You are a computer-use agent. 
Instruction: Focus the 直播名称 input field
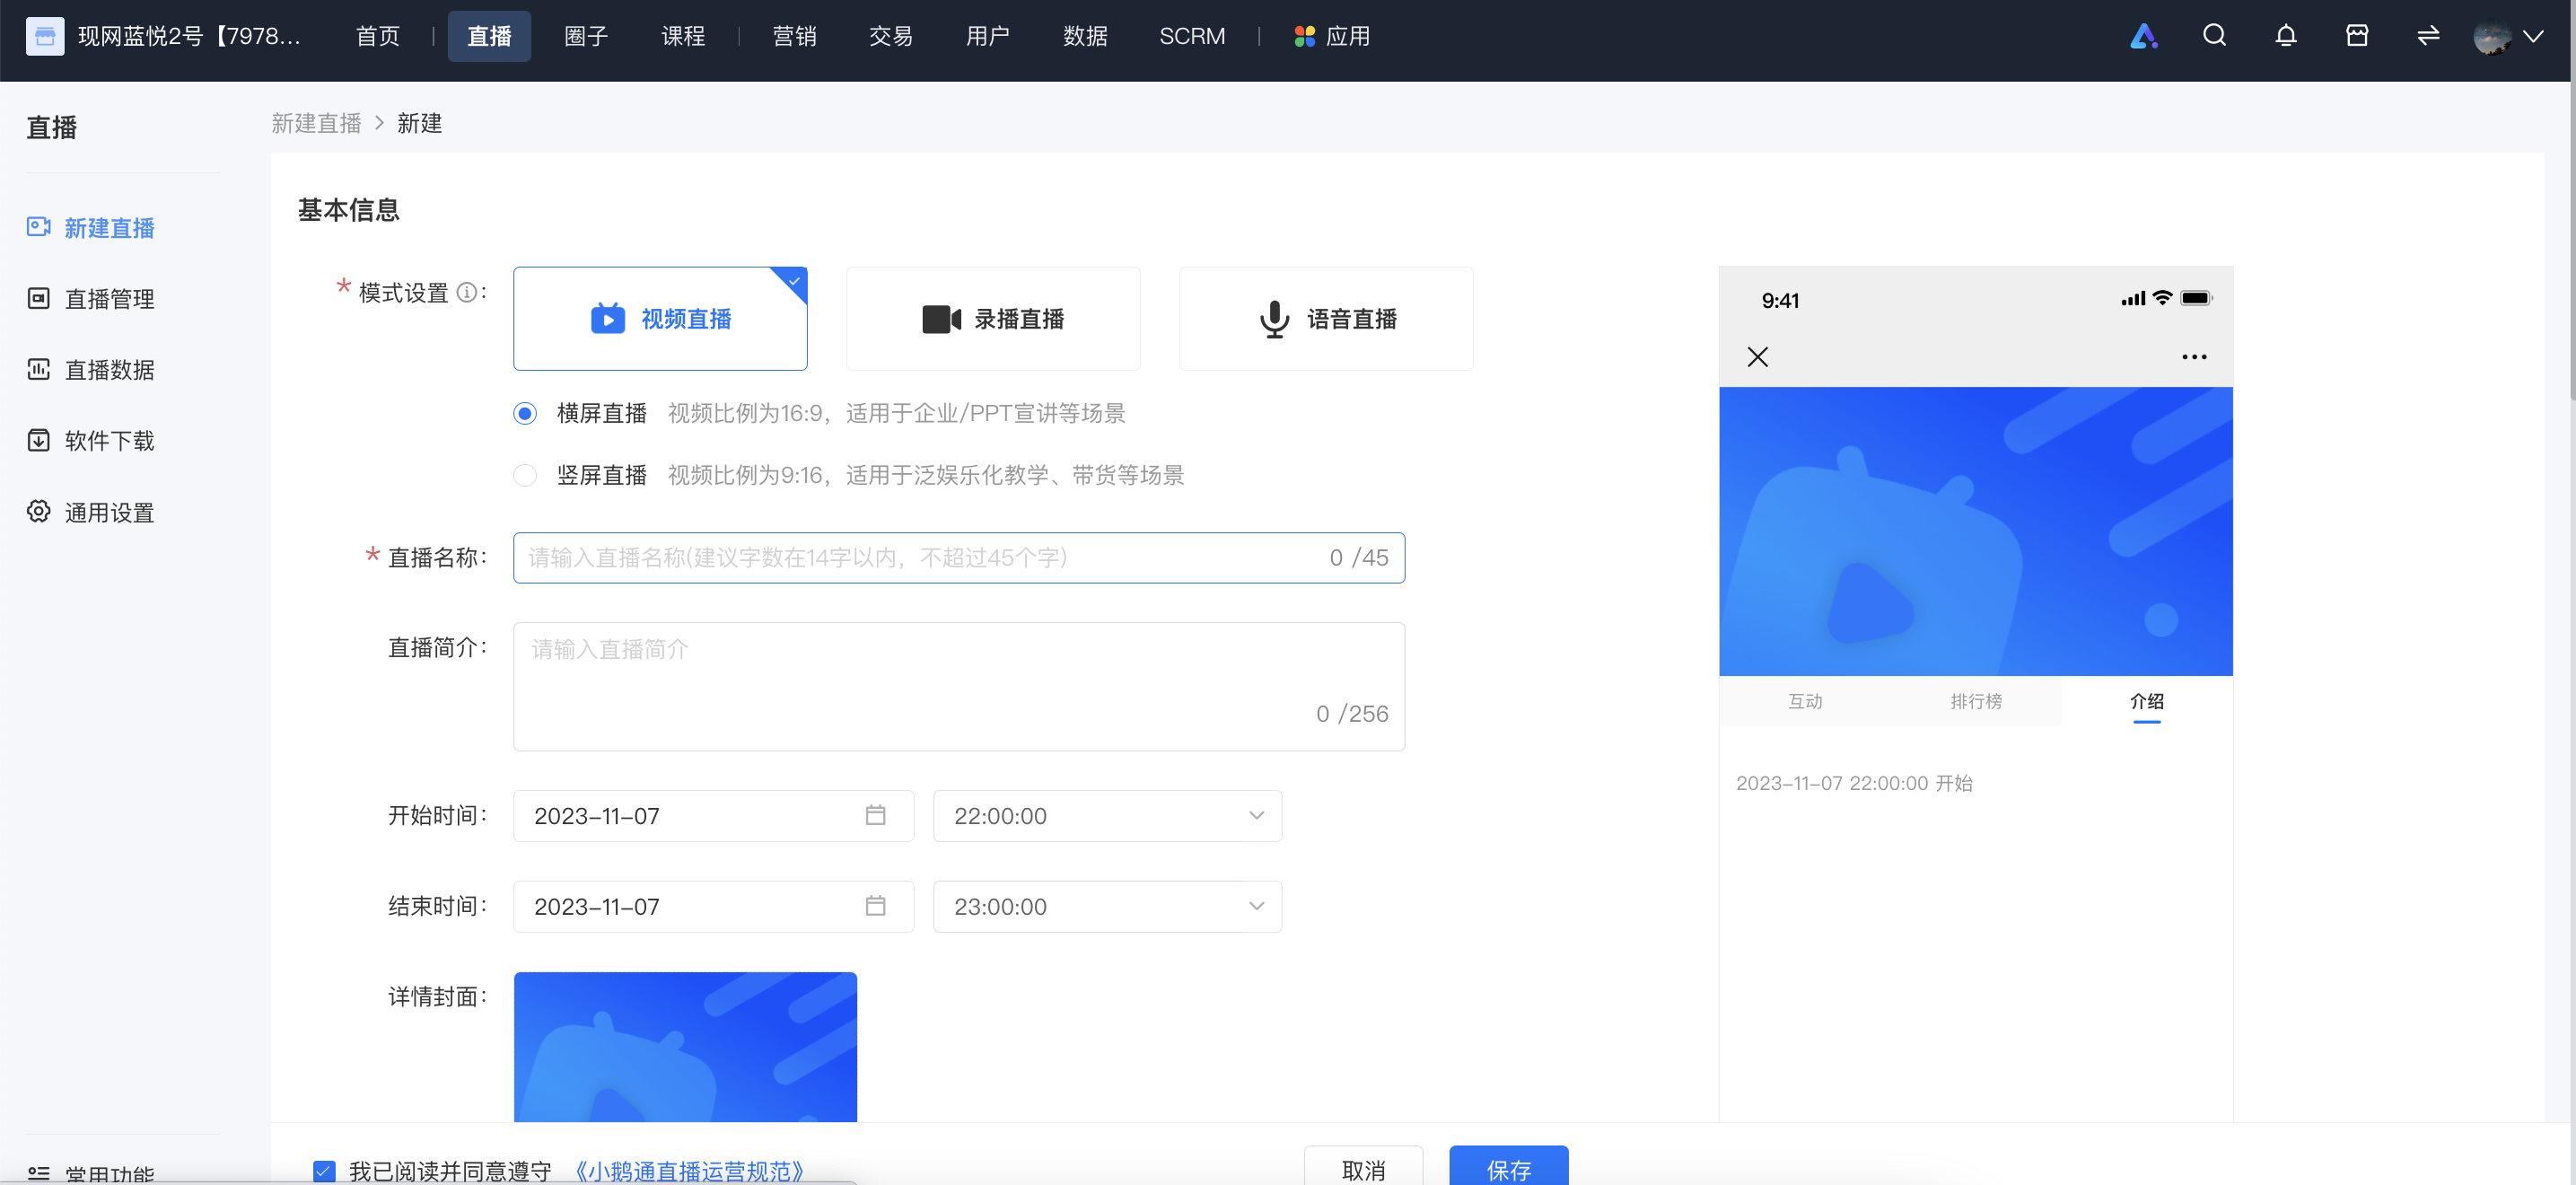click(x=958, y=557)
